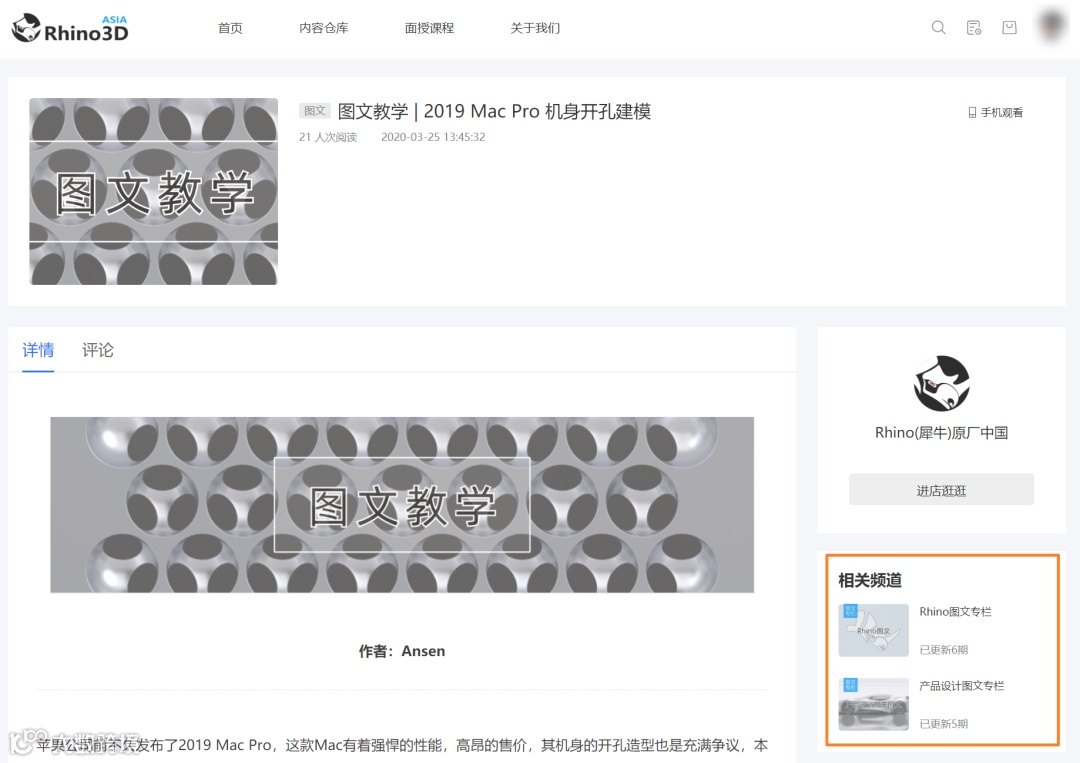Open 面授课程 menu item
This screenshot has width=1080, height=763.
tap(429, 28)
